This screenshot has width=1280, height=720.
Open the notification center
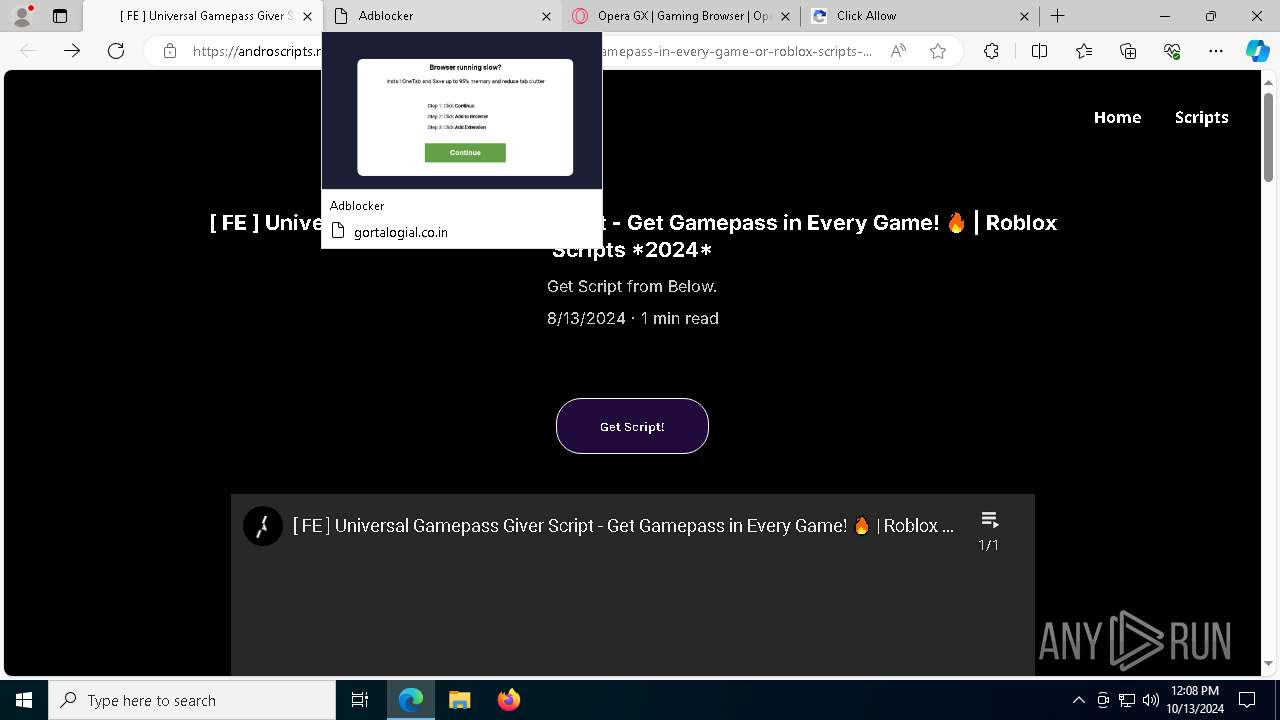[1248, 700]
